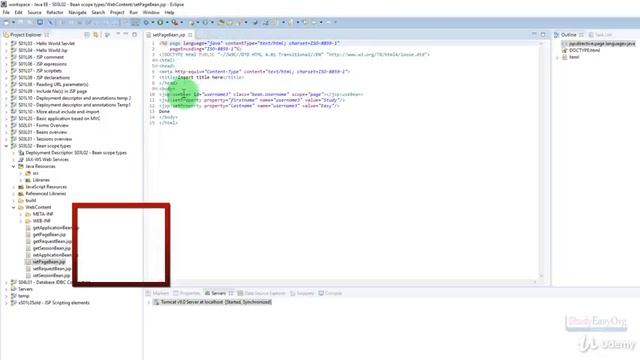640x360 pixels.
Task: Select the setPageBean.jsp editor tab
Action: [x=169, y=35]
